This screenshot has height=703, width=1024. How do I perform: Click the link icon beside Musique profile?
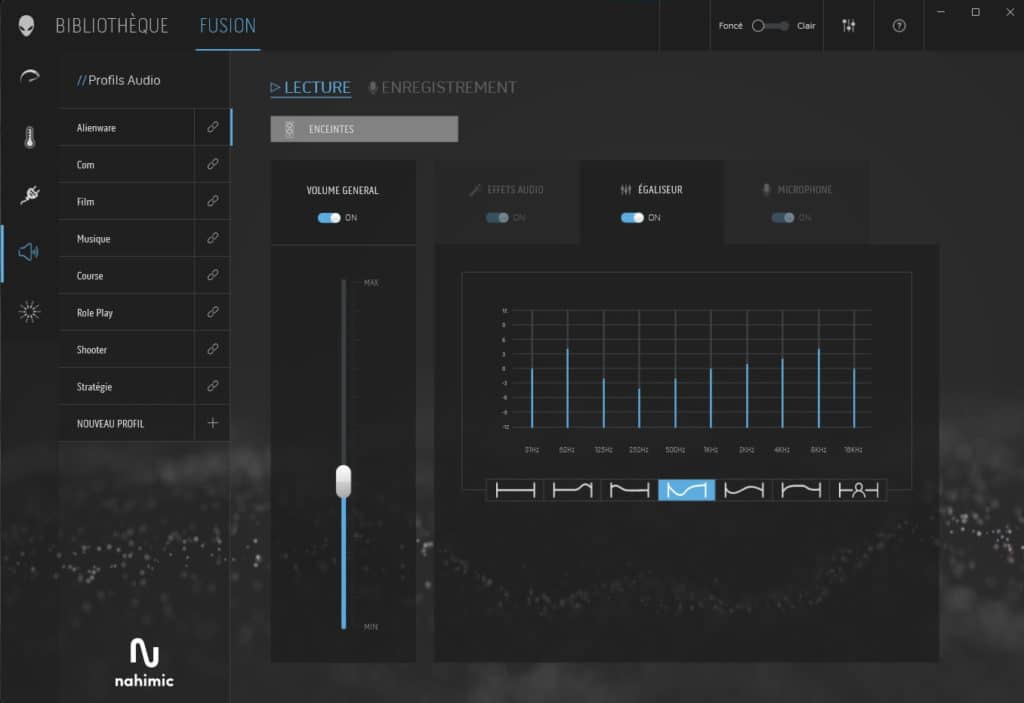click(212, 239)
